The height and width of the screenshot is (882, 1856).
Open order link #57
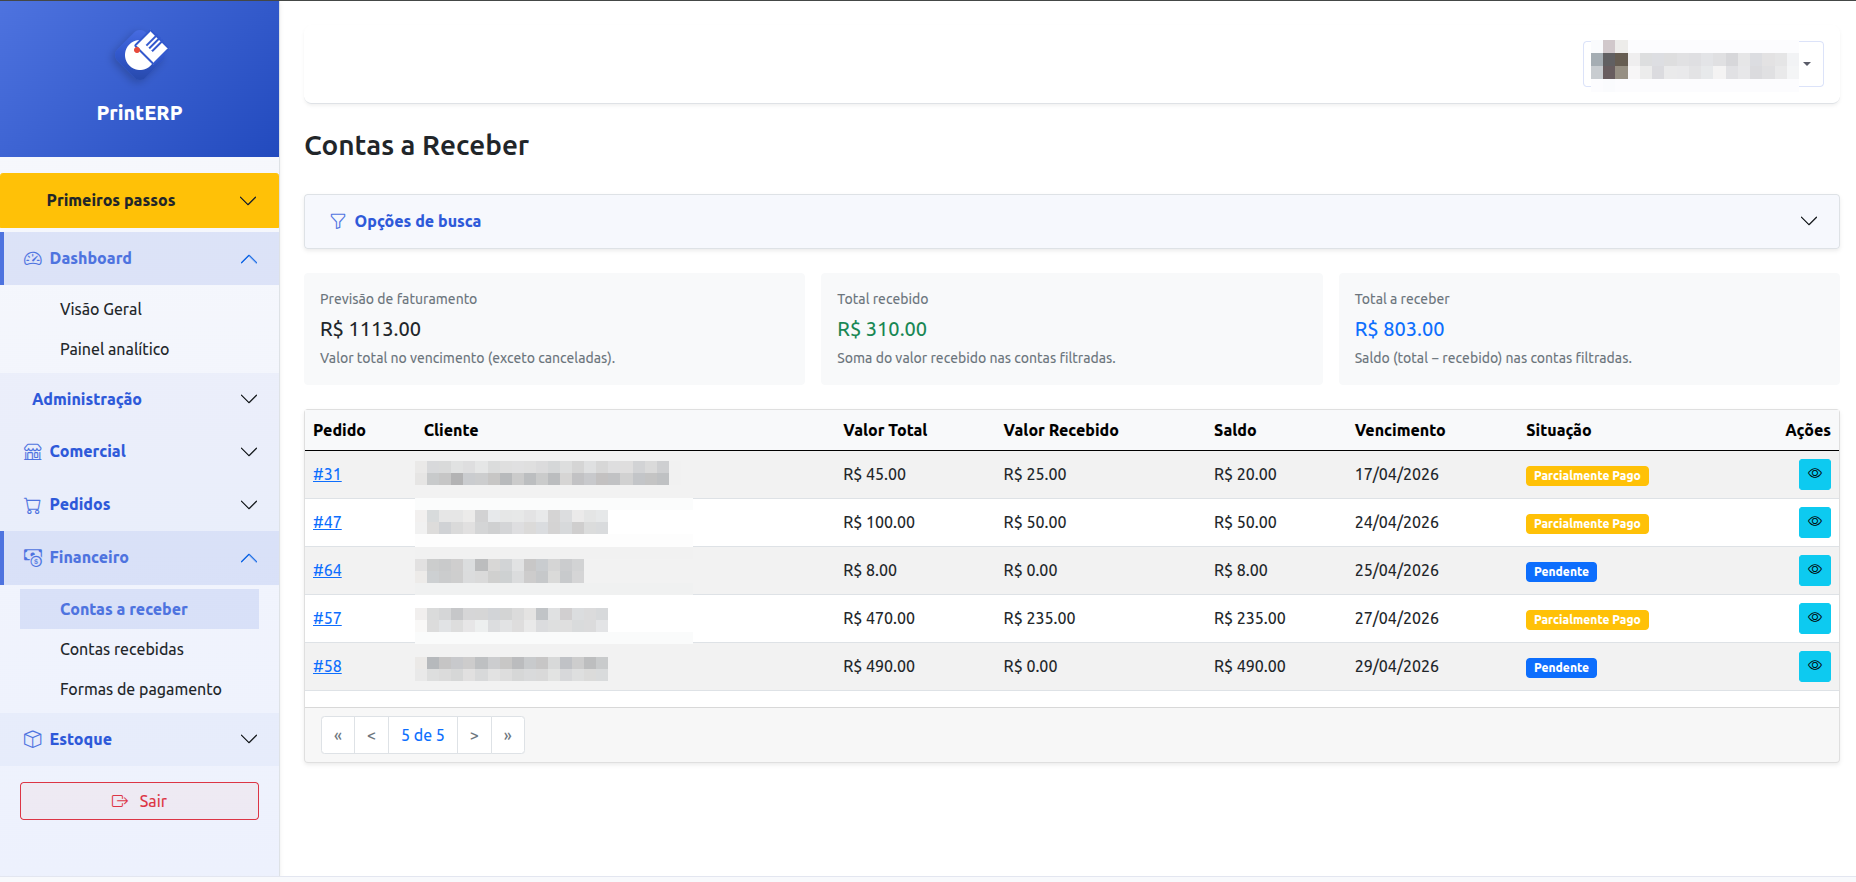pyautogui.click(x=327, y=618)
